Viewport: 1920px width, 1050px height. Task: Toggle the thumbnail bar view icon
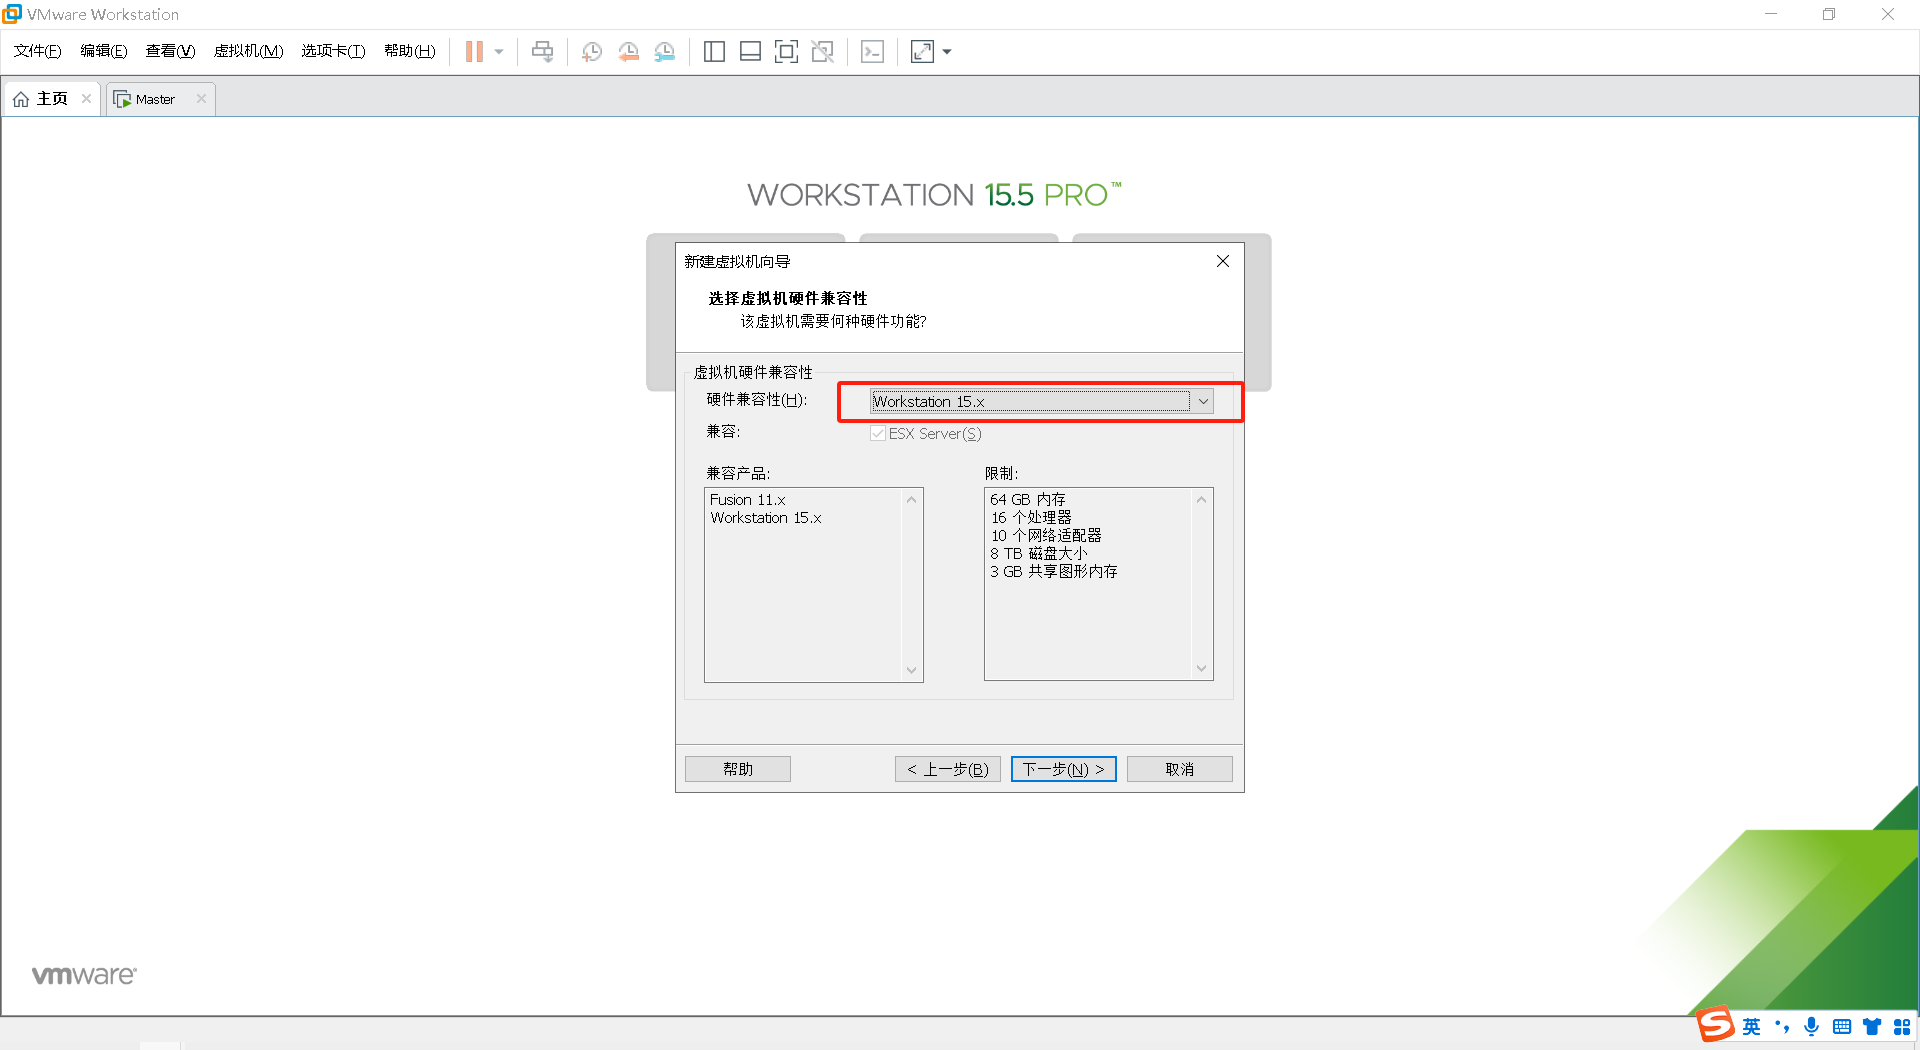[750, 52]
